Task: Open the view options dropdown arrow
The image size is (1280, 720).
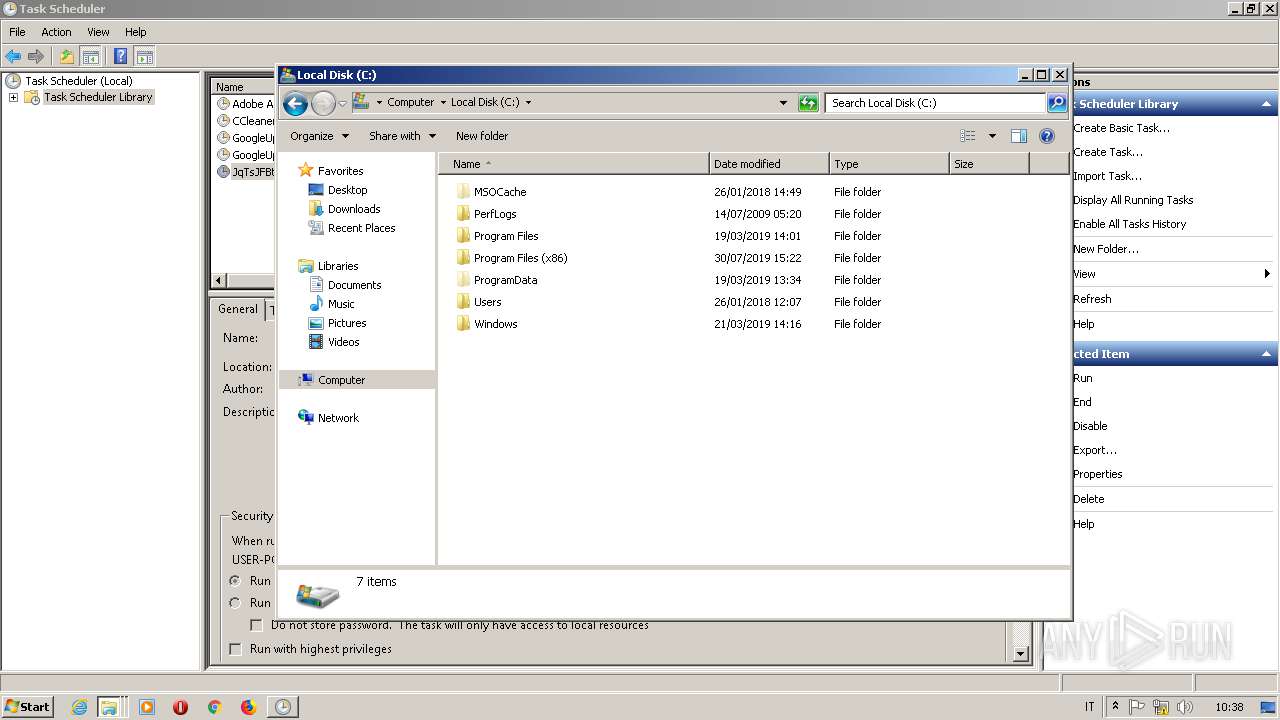Action: (992, 136)
